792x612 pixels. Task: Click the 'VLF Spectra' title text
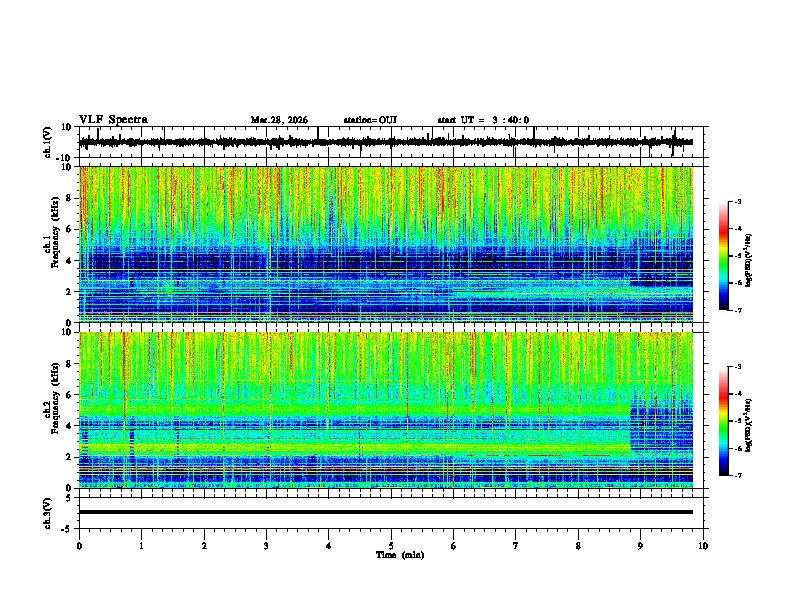point(114,120)
